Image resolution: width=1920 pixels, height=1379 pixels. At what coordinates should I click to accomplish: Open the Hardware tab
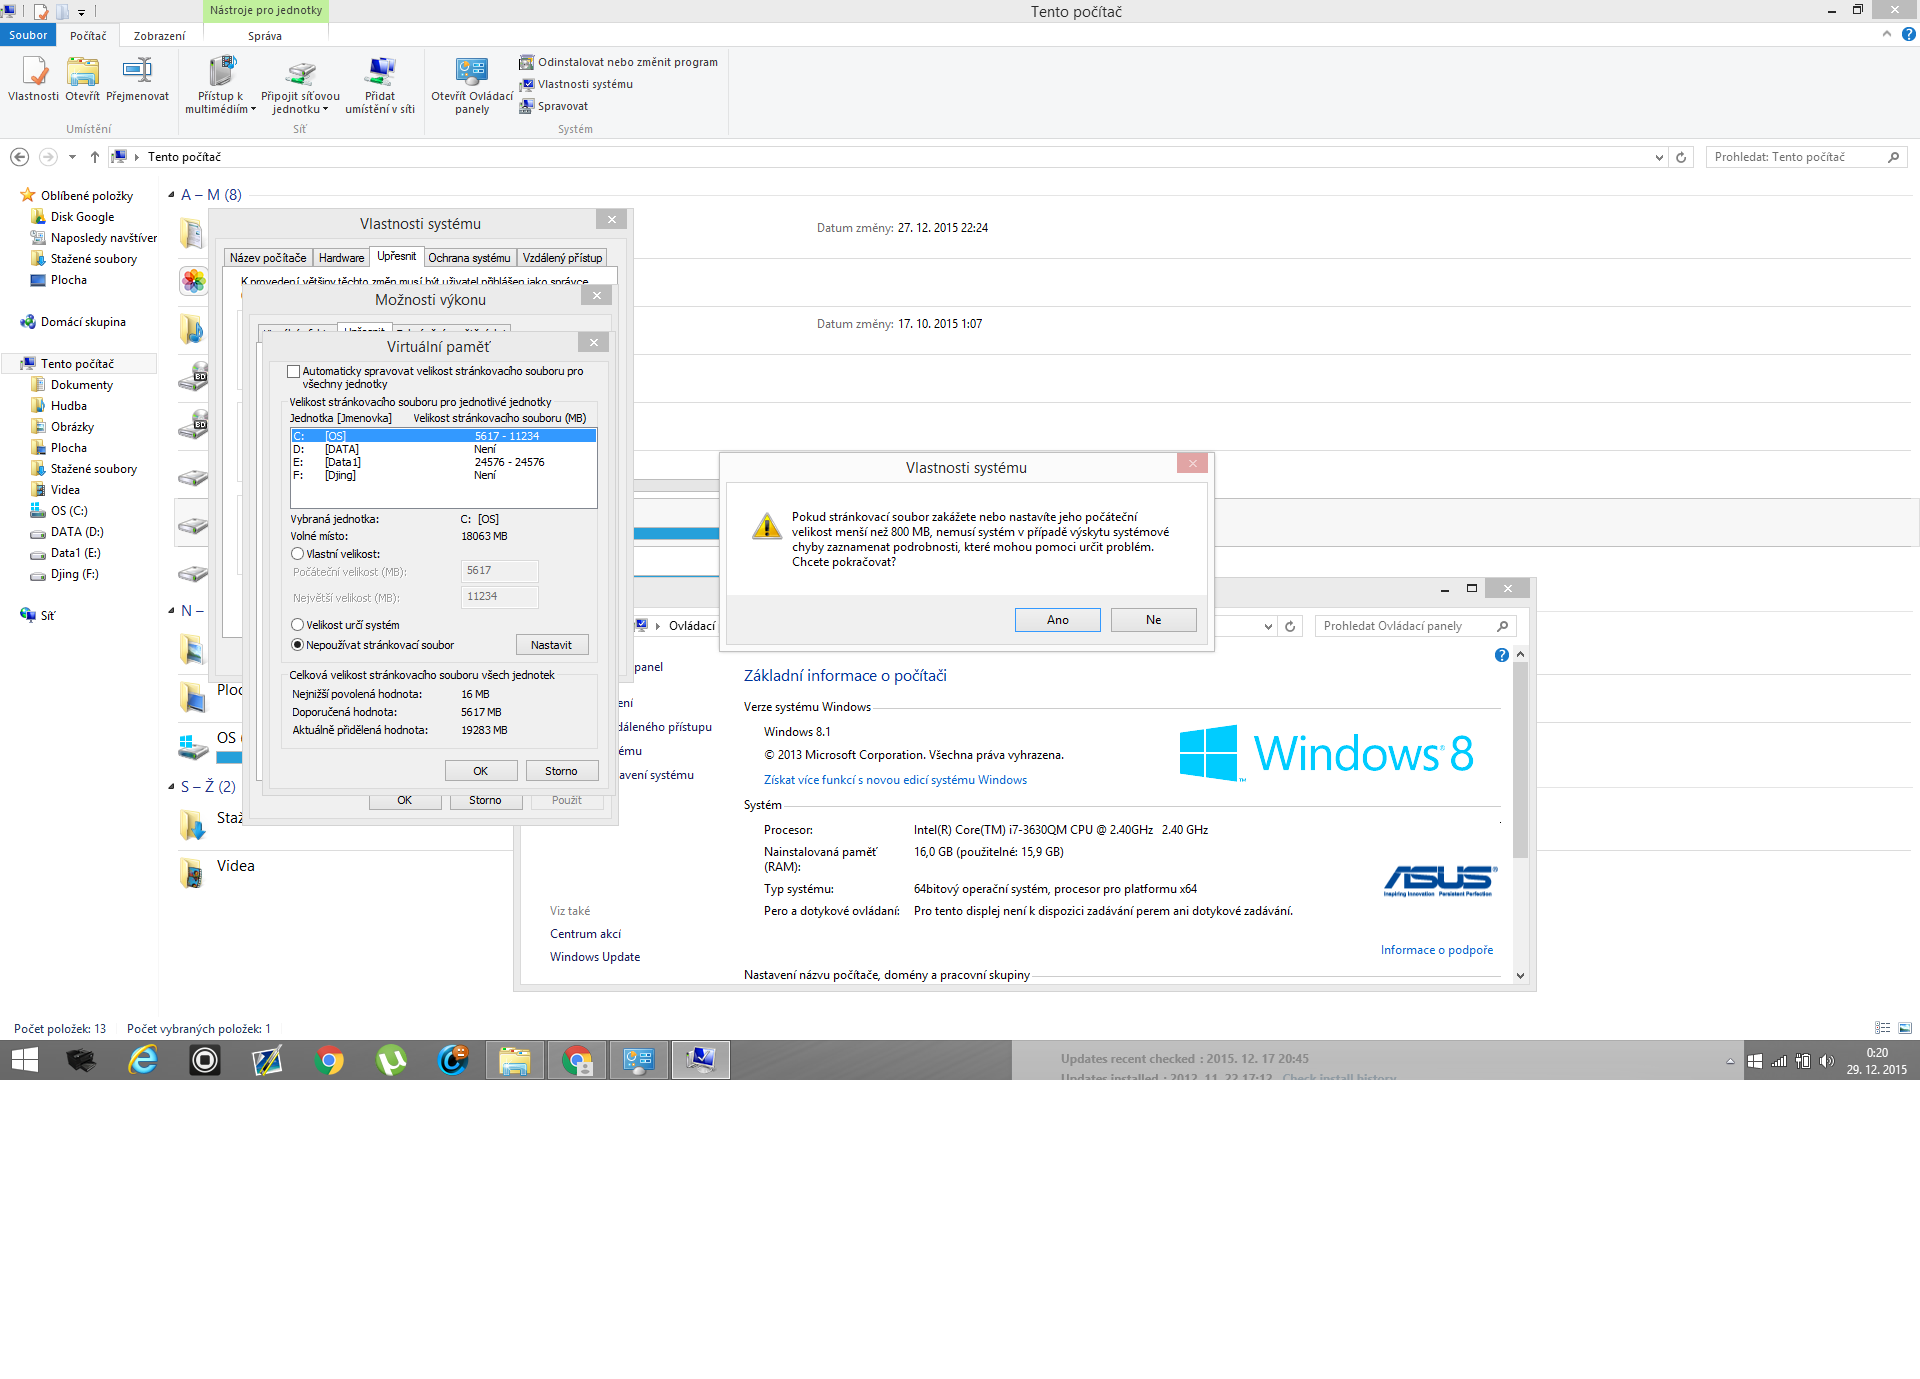pos(341,258)
